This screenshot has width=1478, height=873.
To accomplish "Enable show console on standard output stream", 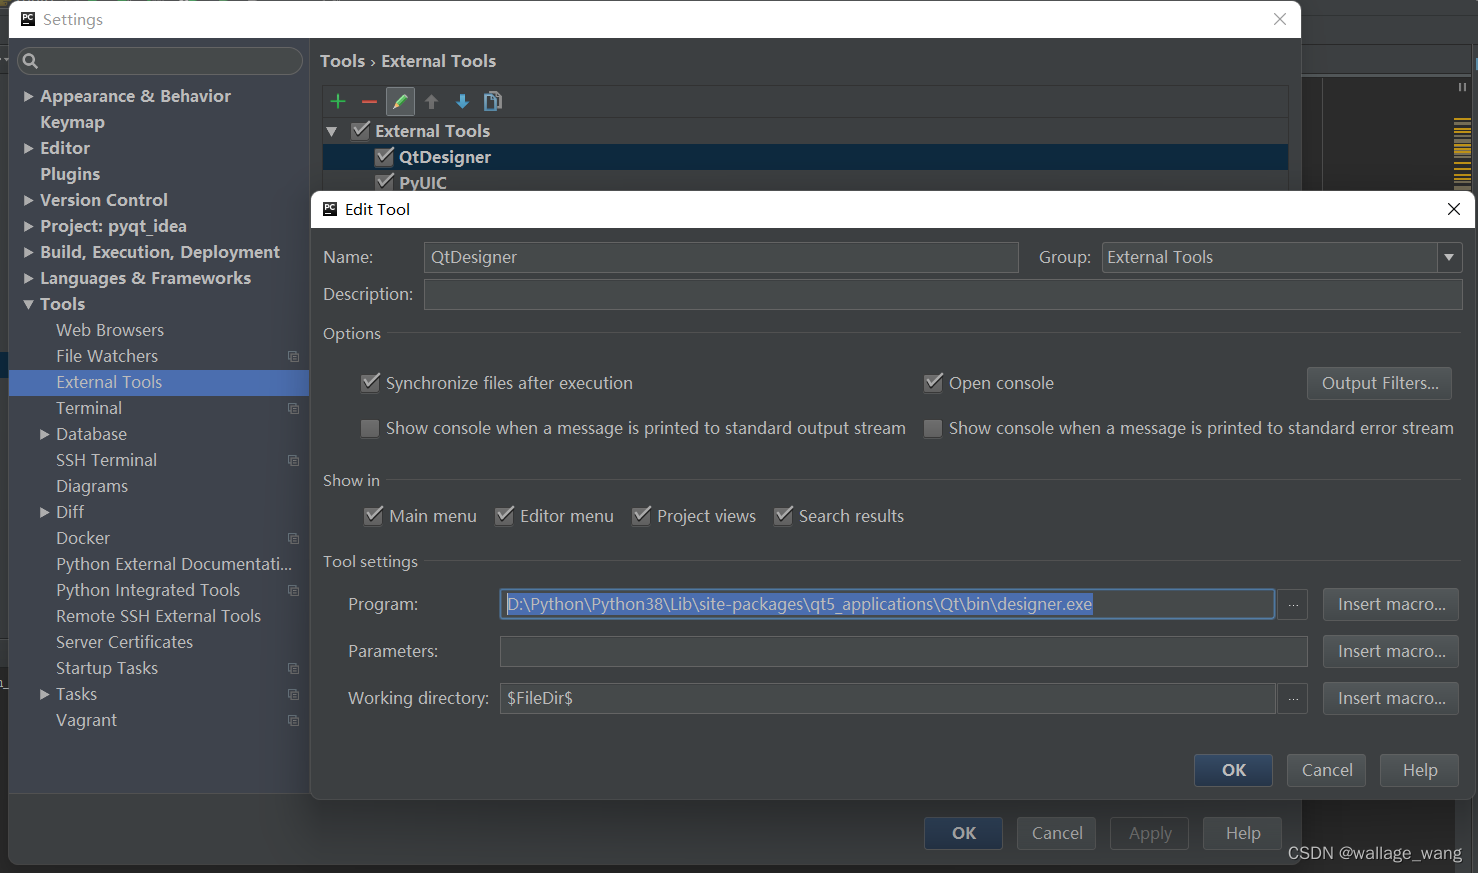I will tap(370, 428).
